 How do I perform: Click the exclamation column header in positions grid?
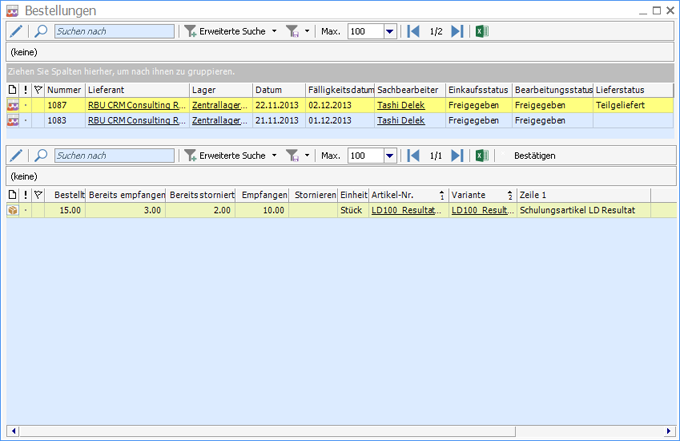[x=26, y=195]
